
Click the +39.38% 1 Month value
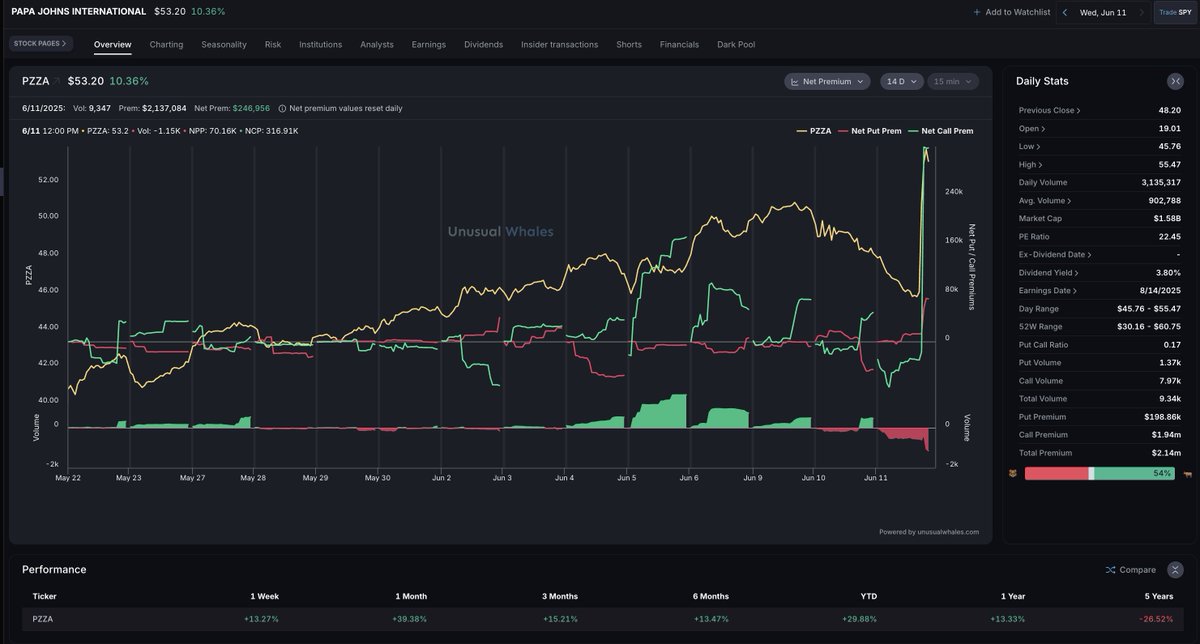click(410, 619)
